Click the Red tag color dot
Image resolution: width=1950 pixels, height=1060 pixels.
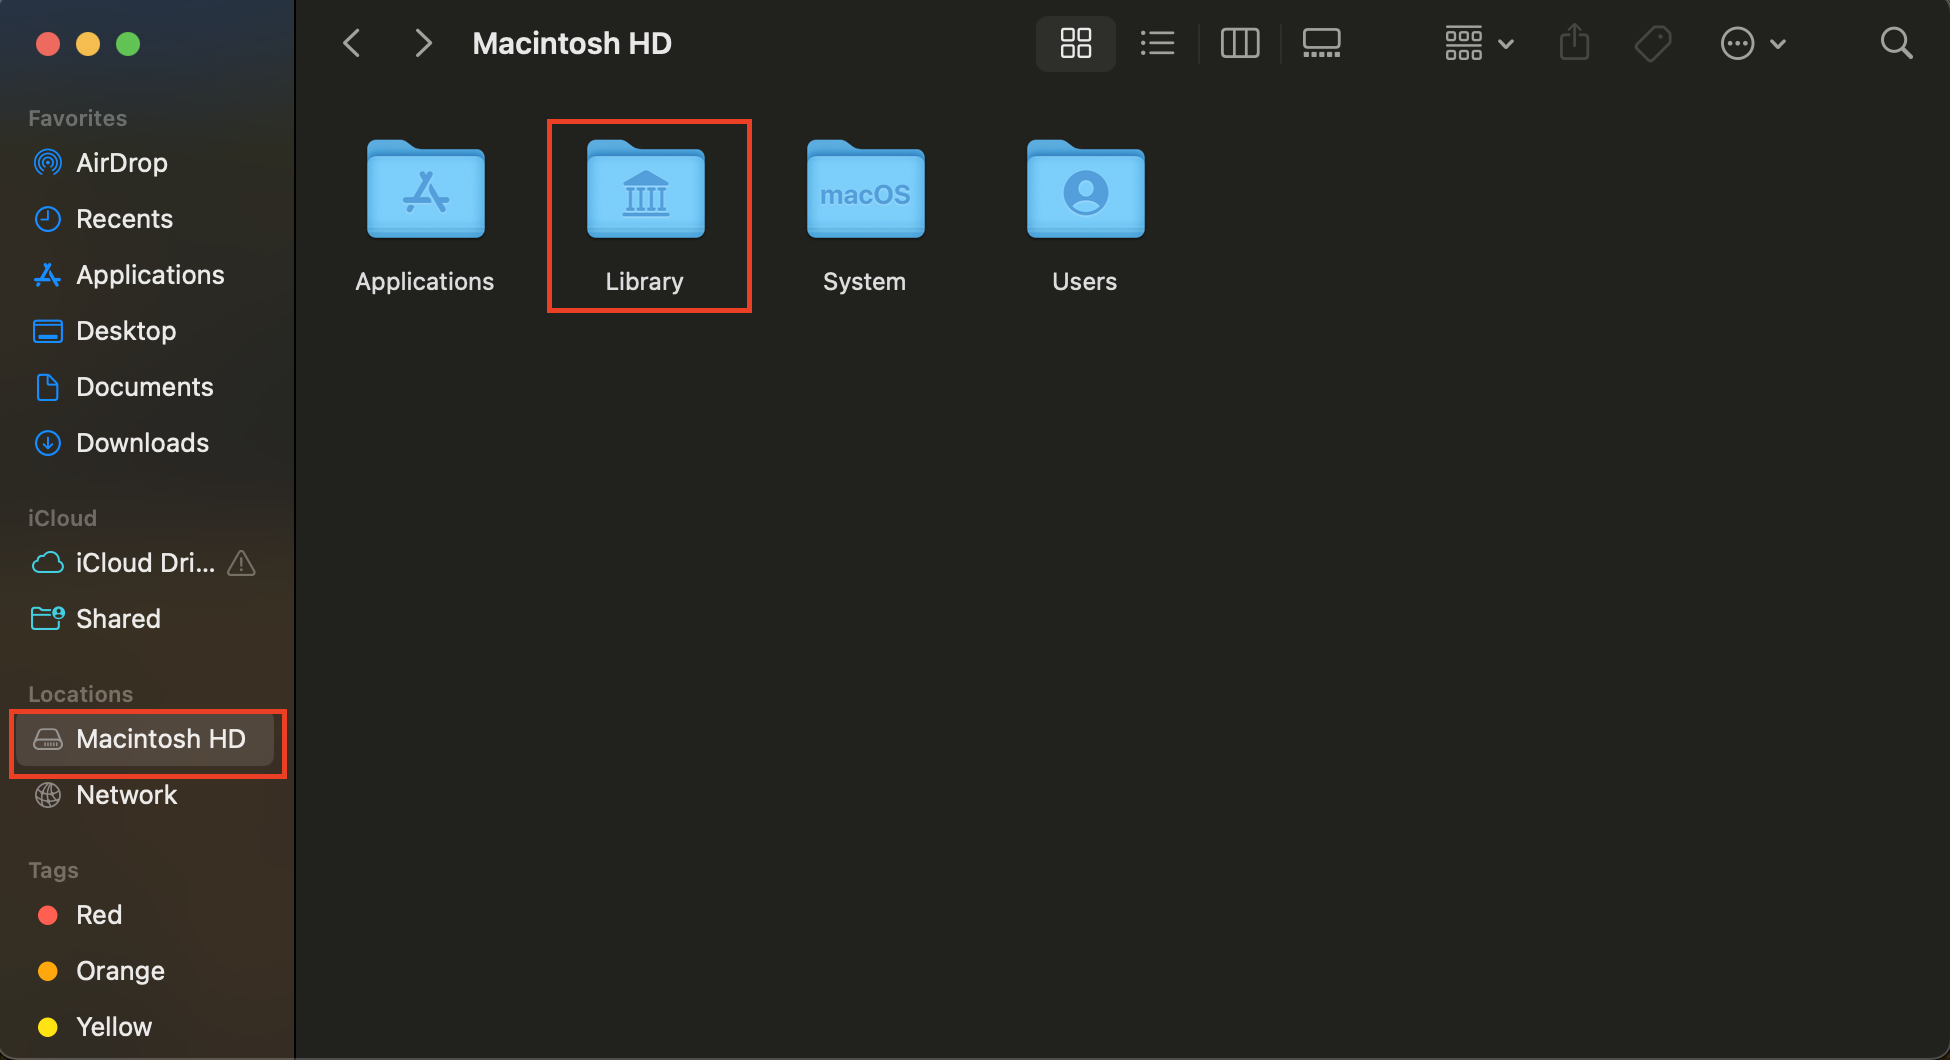tap(47, 914)
